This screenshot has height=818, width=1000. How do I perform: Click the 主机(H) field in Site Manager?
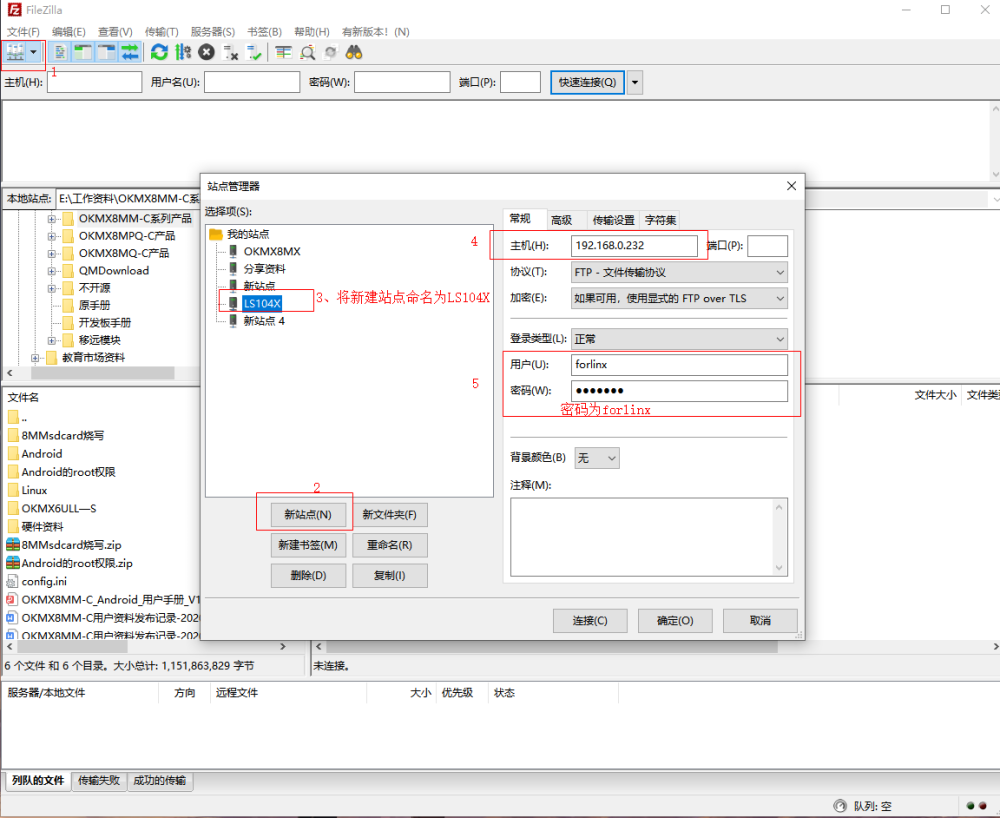(x=634, y=245)
